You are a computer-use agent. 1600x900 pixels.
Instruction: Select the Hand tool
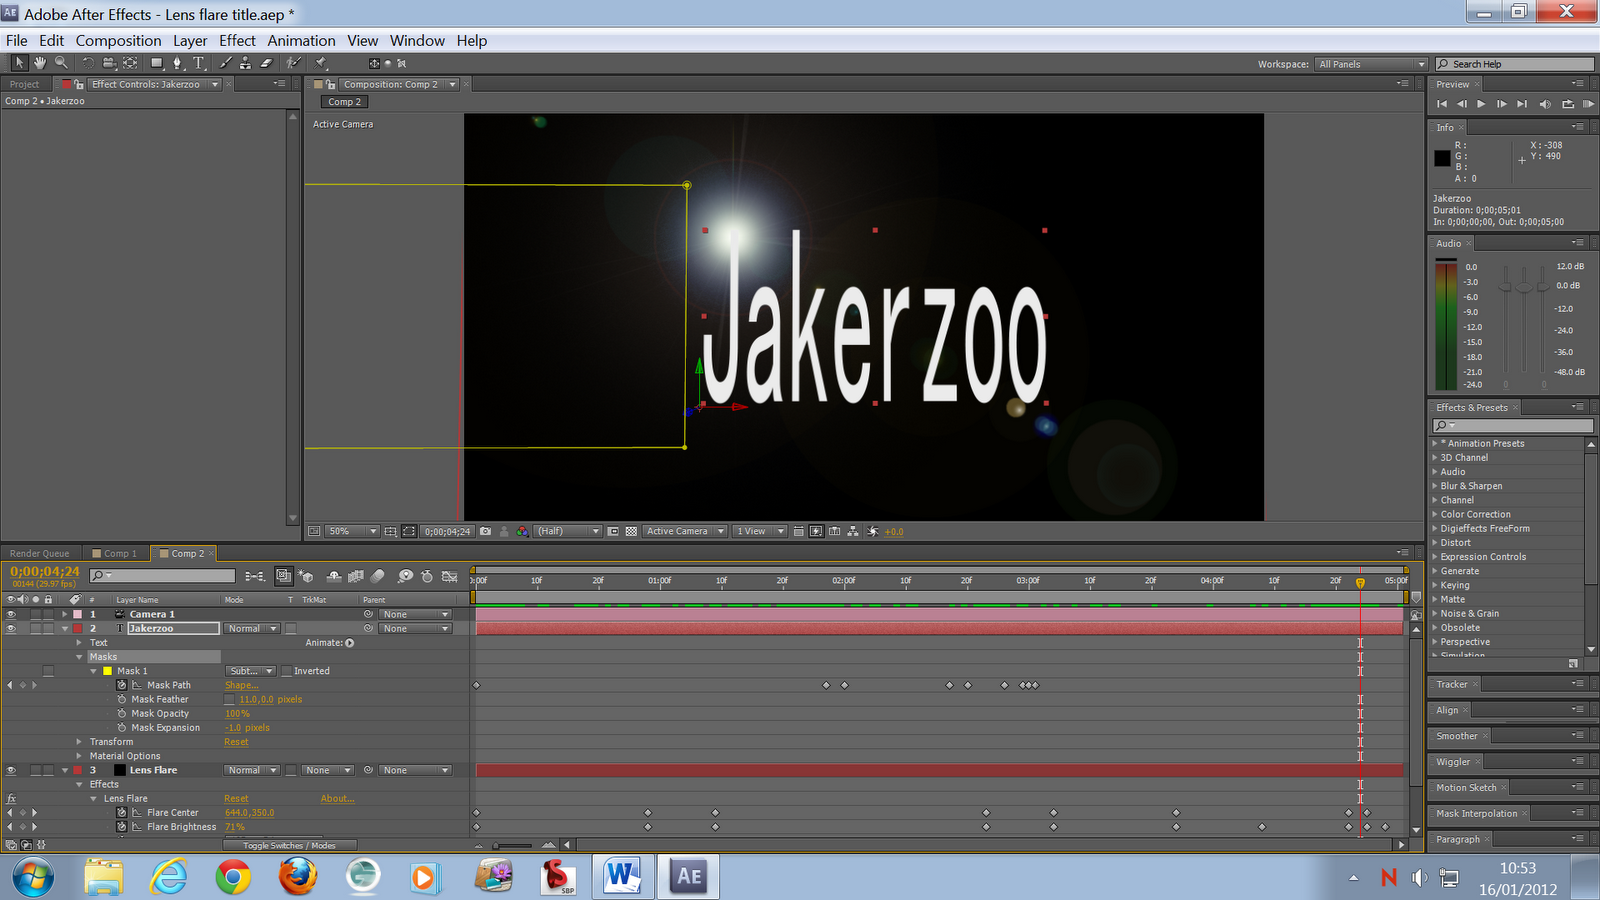(39, 62)
